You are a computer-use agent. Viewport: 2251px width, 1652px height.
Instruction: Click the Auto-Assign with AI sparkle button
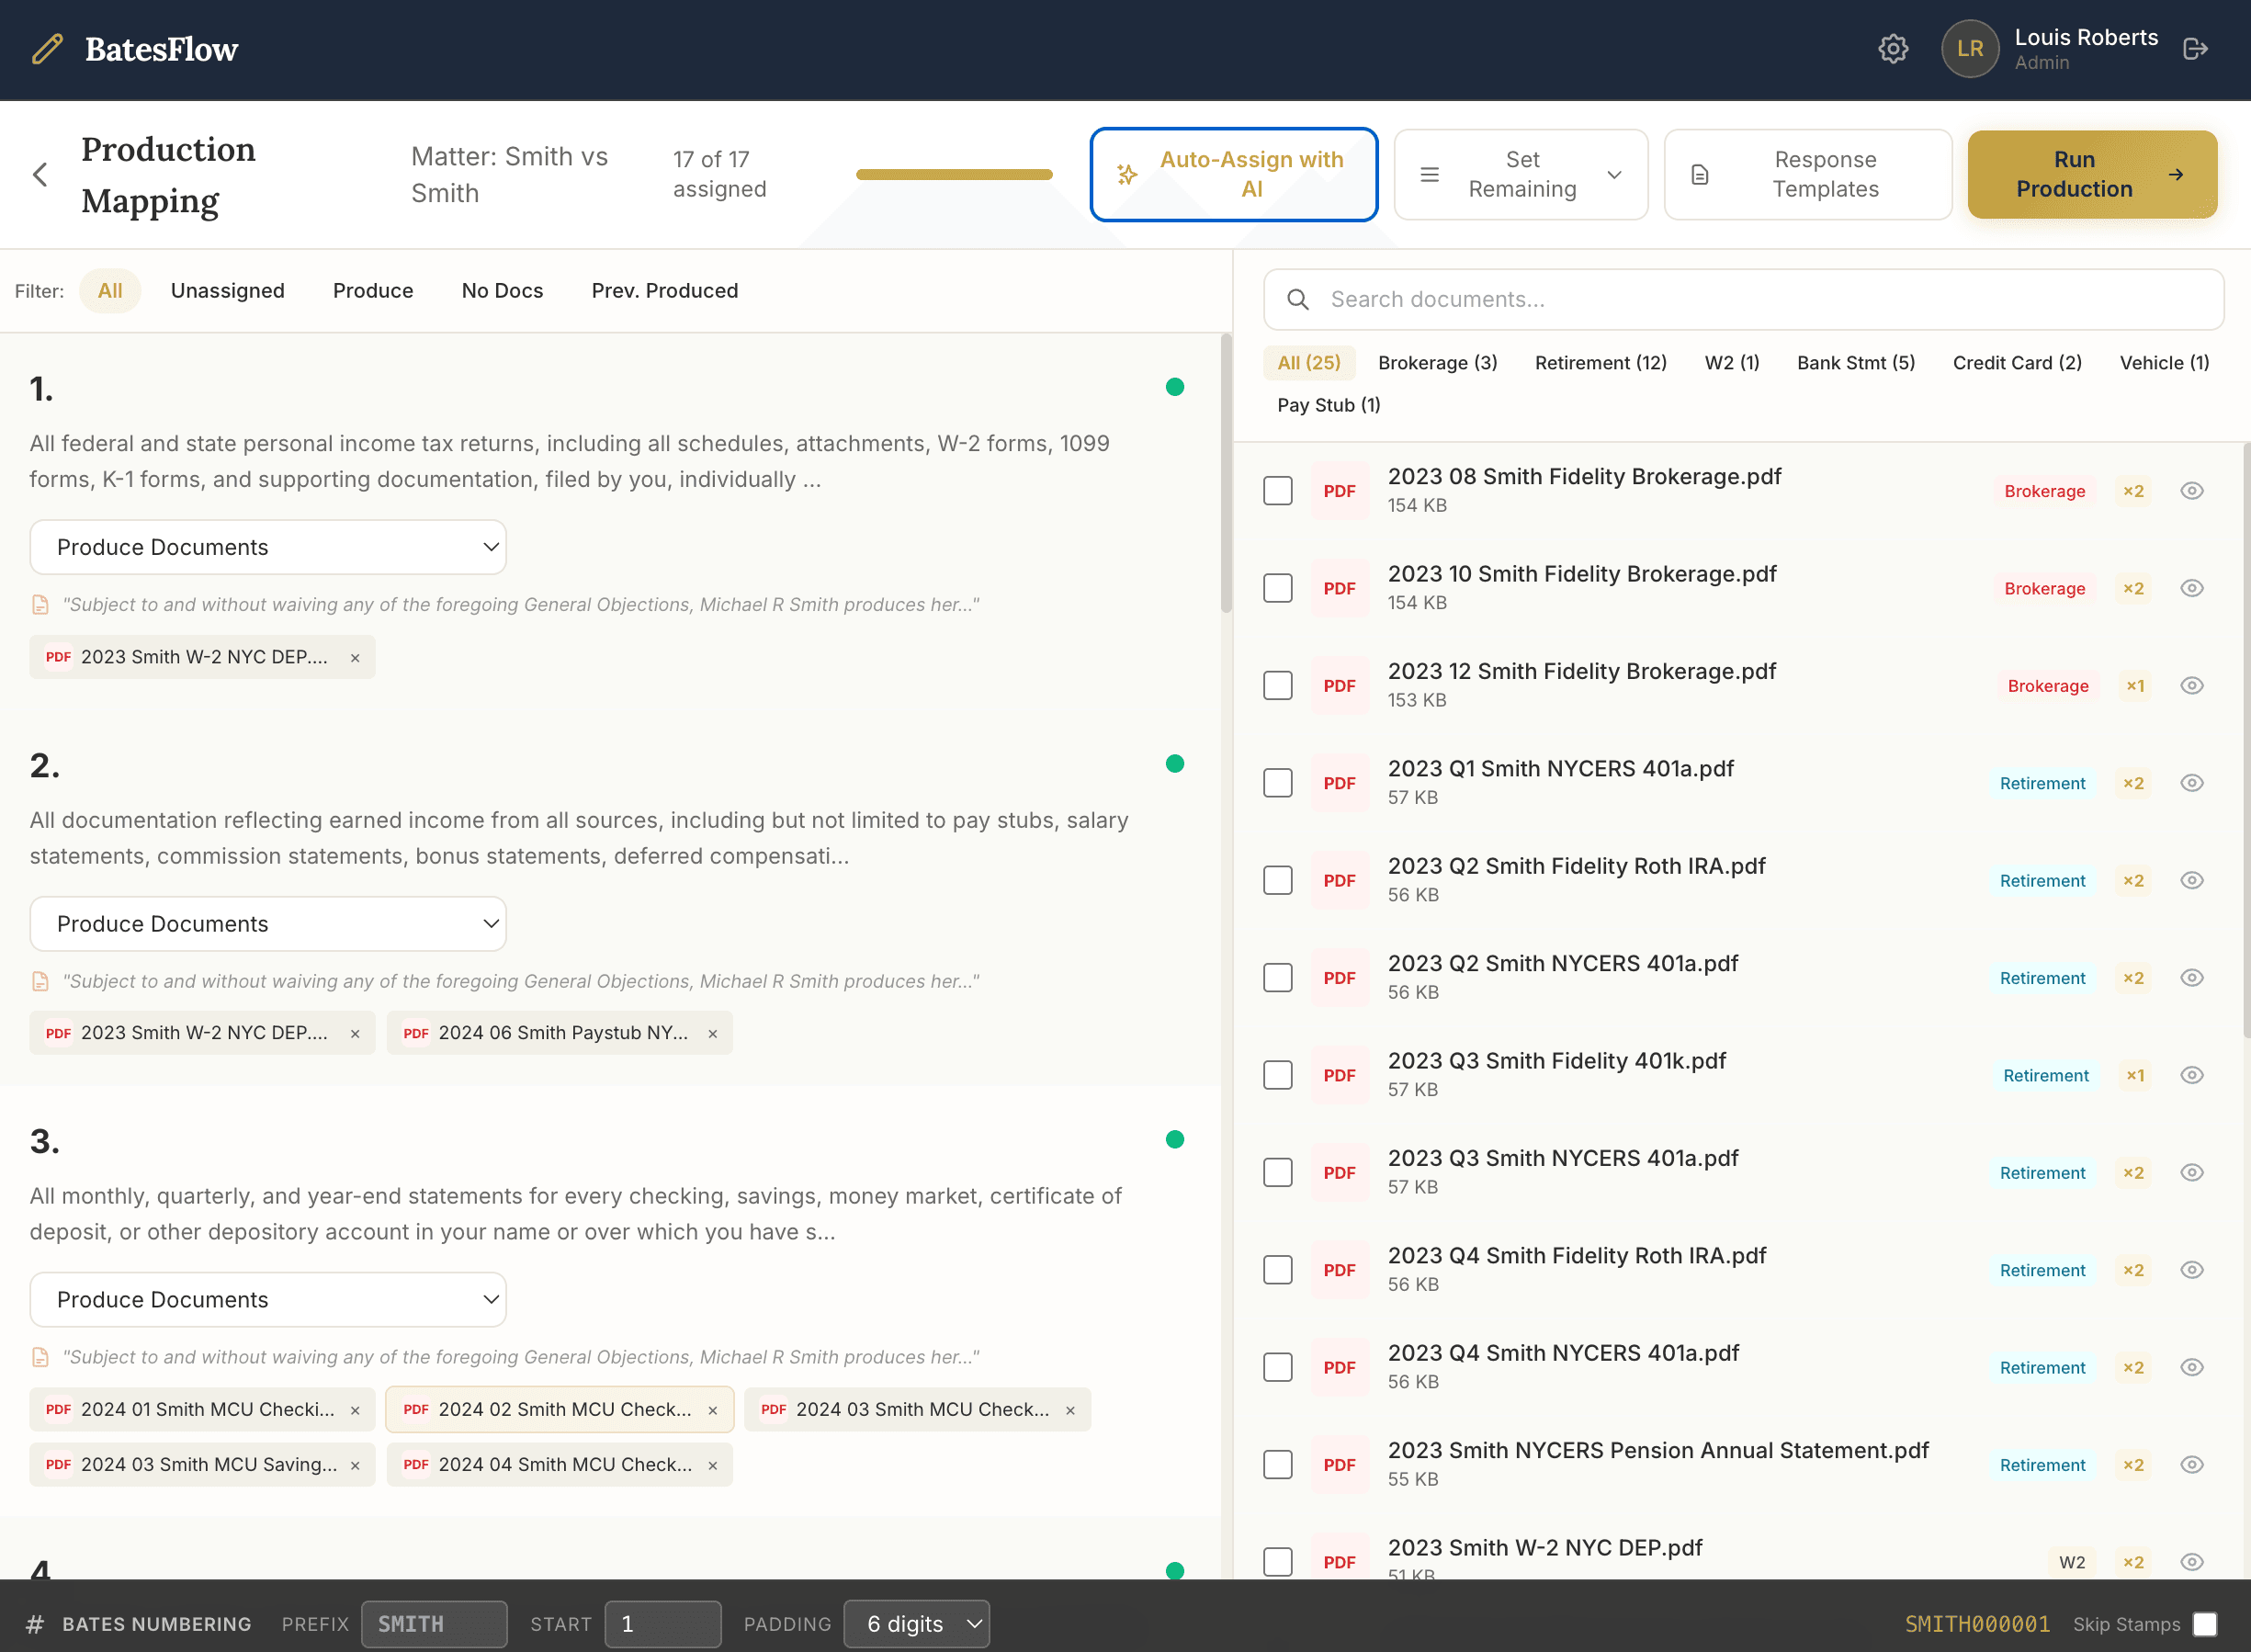pos(1233,174)
